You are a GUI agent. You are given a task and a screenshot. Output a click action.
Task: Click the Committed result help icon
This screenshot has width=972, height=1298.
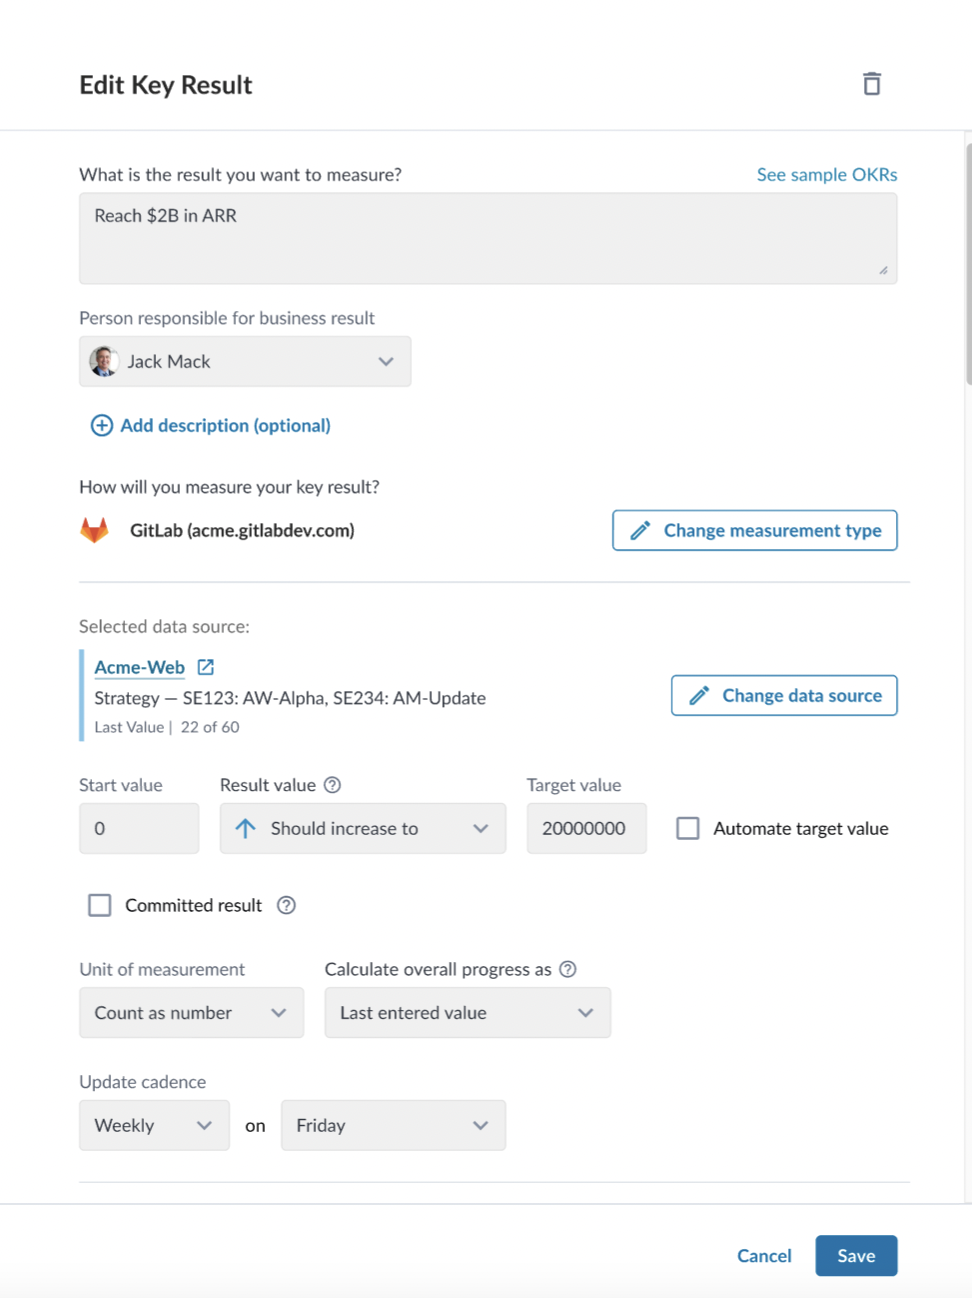286,905
